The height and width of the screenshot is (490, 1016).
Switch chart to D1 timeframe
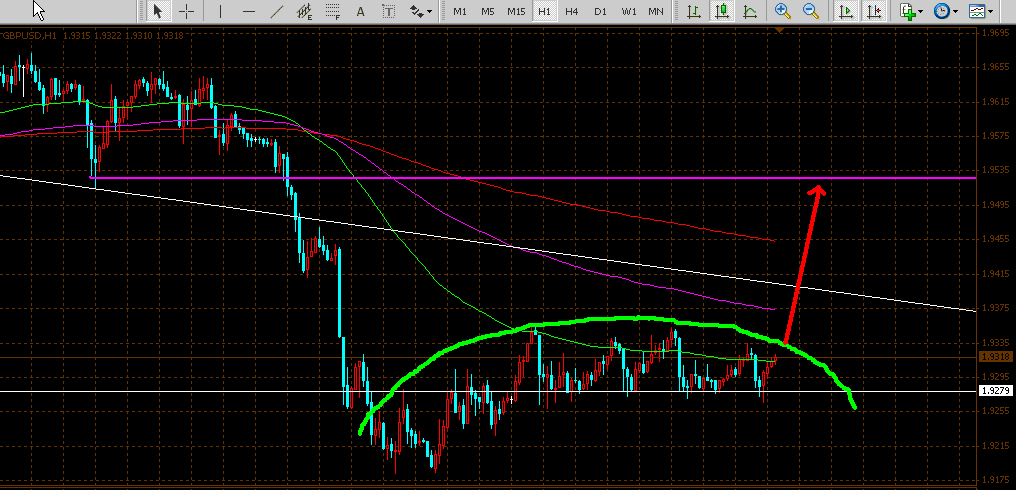(x=601, y=11)
